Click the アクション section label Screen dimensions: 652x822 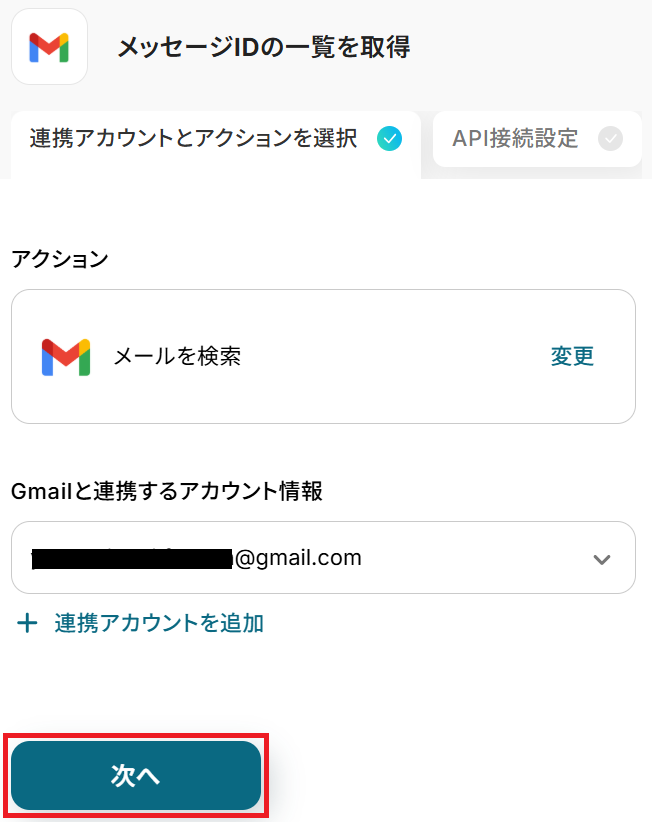(59, 259)
